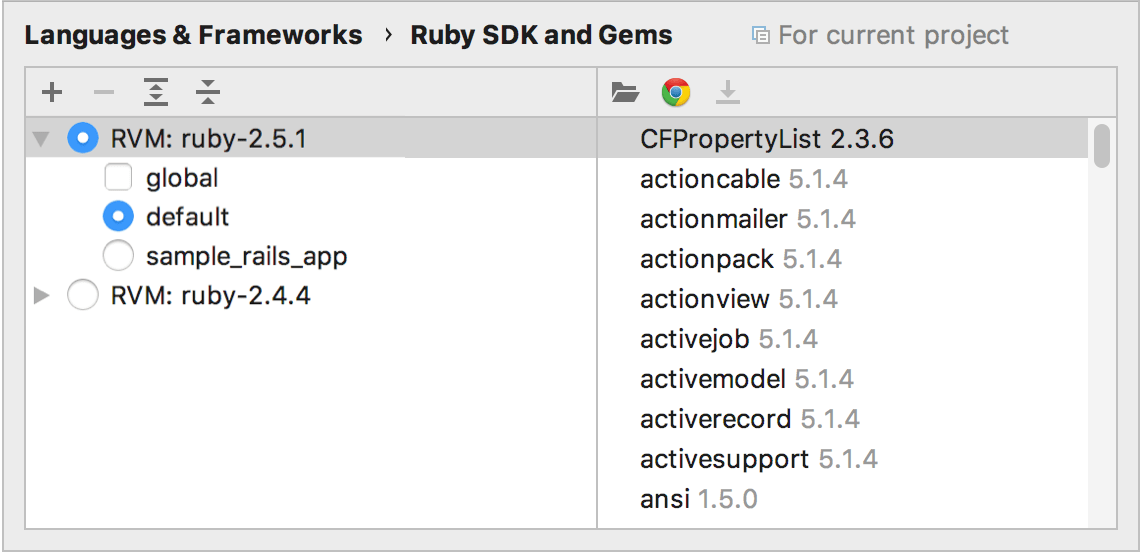Image resolution: width=1140 pixels, height=552 pixels.
Task: Click the minus icon to remove SDK
Action: (104, 94)
